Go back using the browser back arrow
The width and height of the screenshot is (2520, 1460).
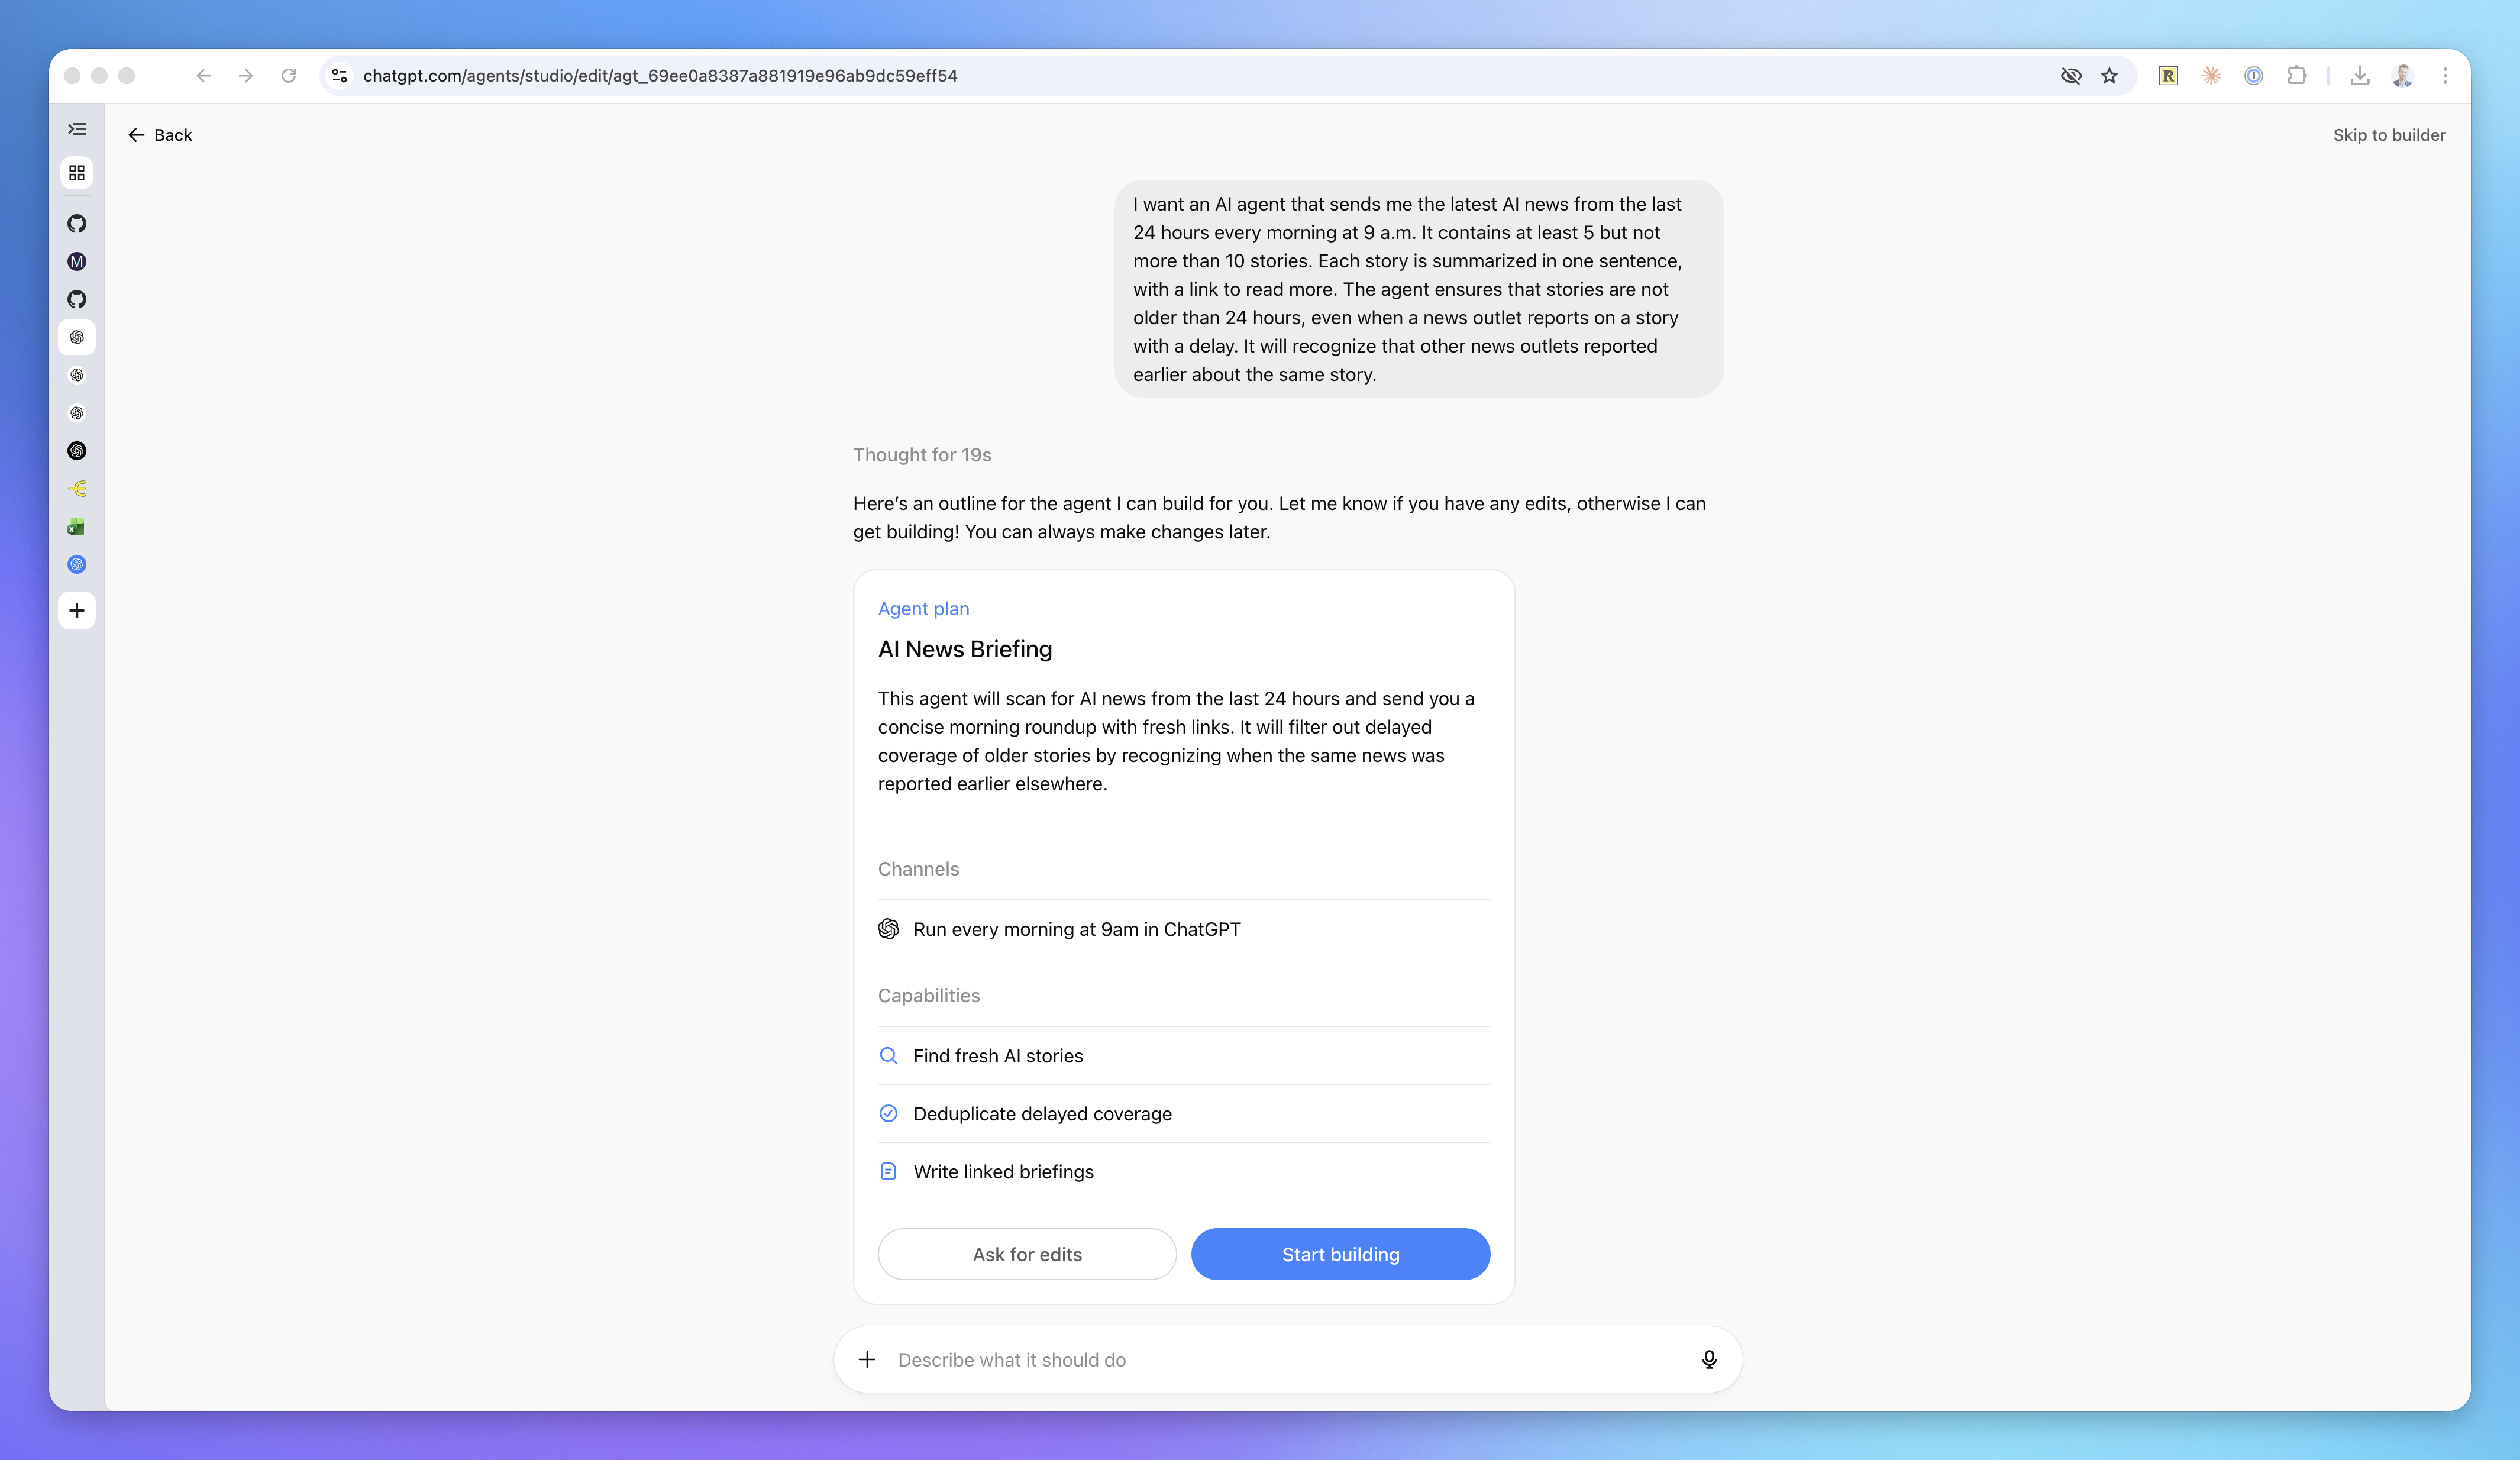pos(204,76)
